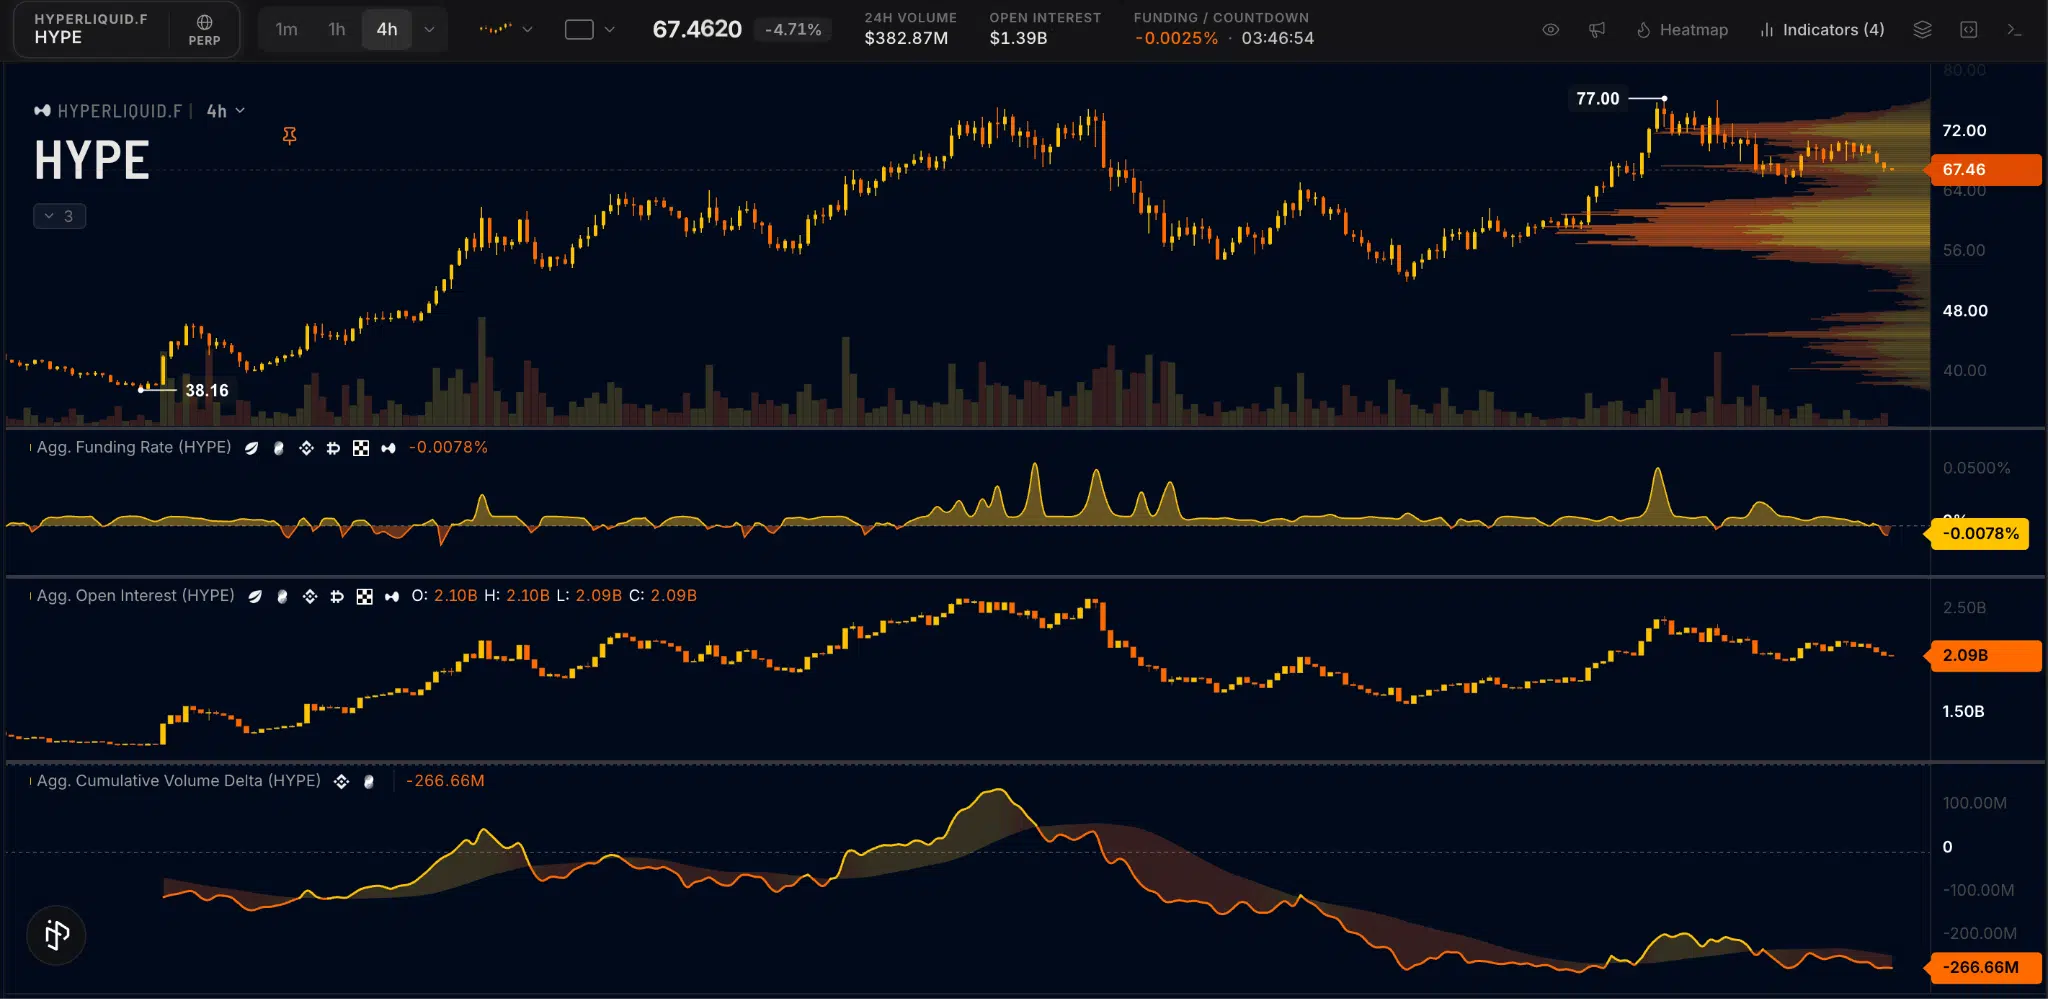Open the chart layout rectangle dropdown
Viewport: 2048px width, 999px height.
point(589,29)
